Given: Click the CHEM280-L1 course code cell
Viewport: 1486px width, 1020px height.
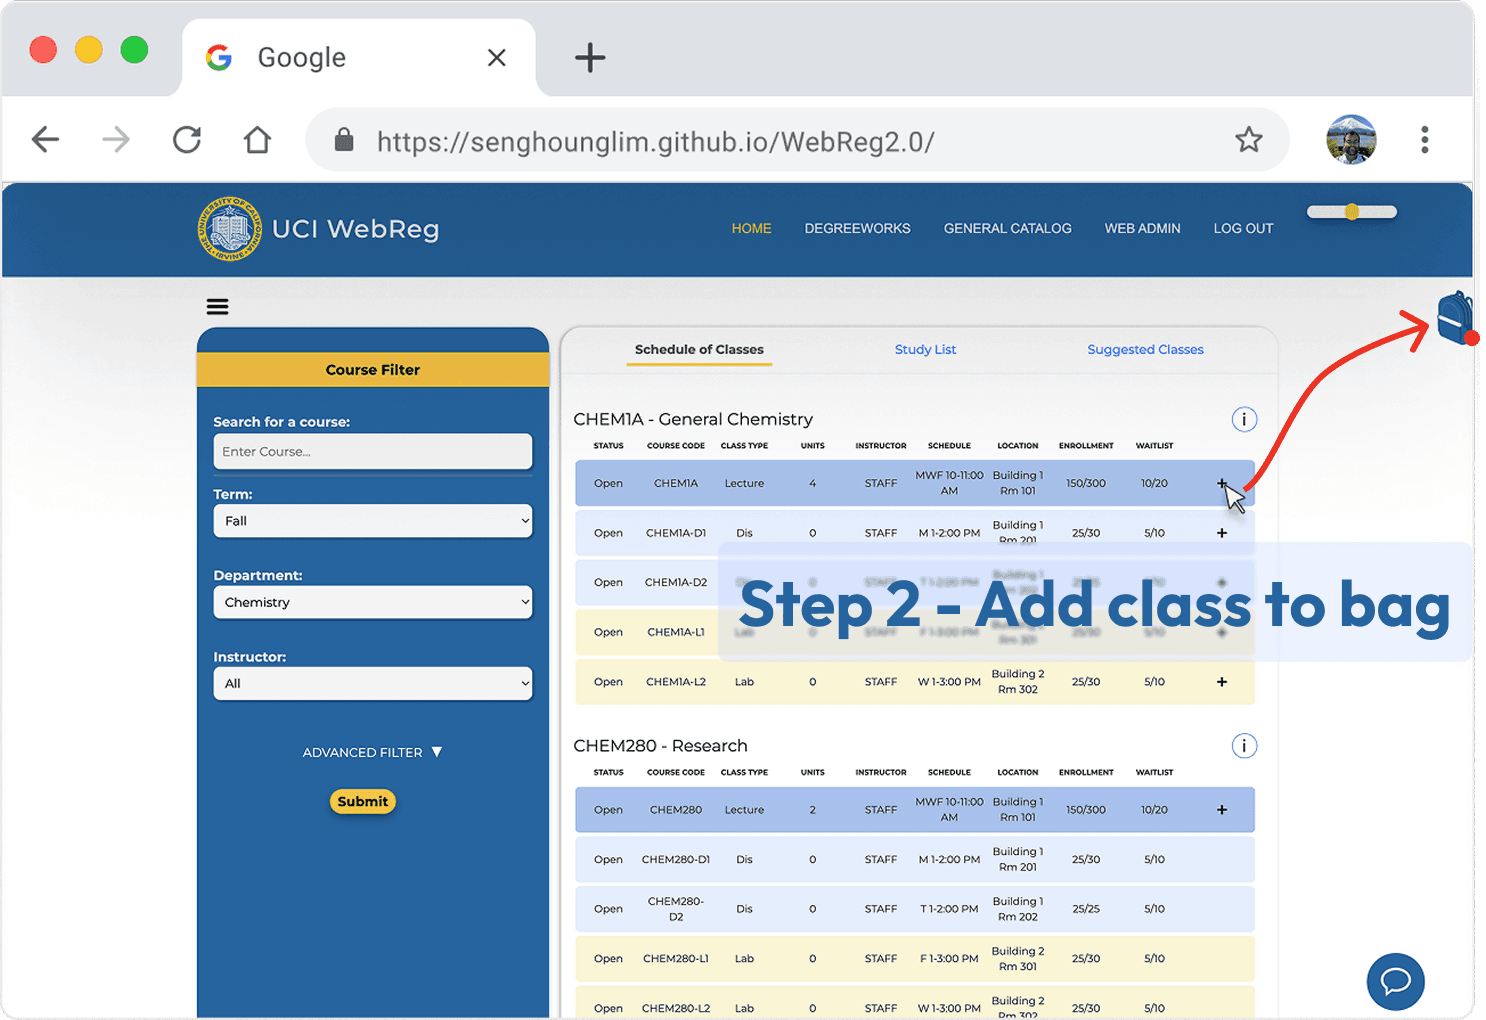Looking at the screenshot, I should click(676, 958).
